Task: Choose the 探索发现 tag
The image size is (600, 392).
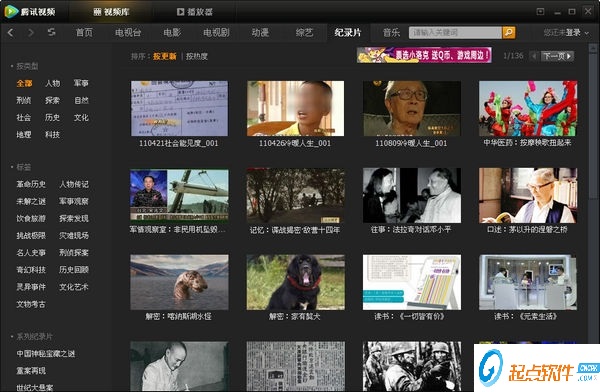Action: coord(74,219)
